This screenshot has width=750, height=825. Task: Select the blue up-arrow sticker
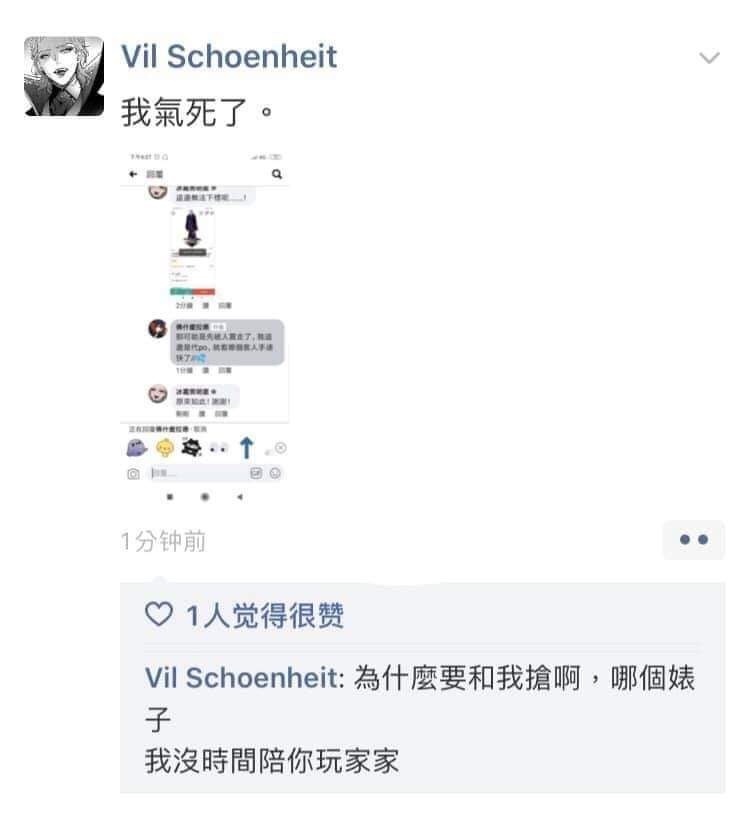pos(246,448)
